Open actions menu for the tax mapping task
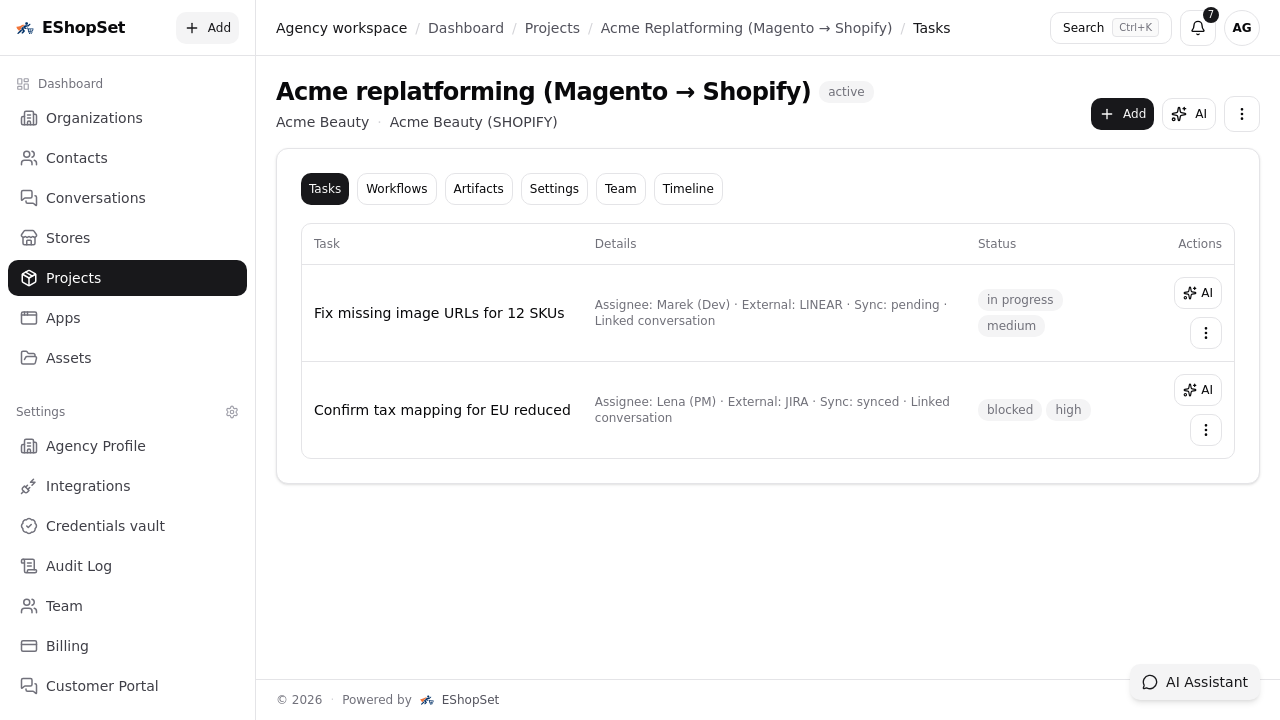 pos(1206,430)
